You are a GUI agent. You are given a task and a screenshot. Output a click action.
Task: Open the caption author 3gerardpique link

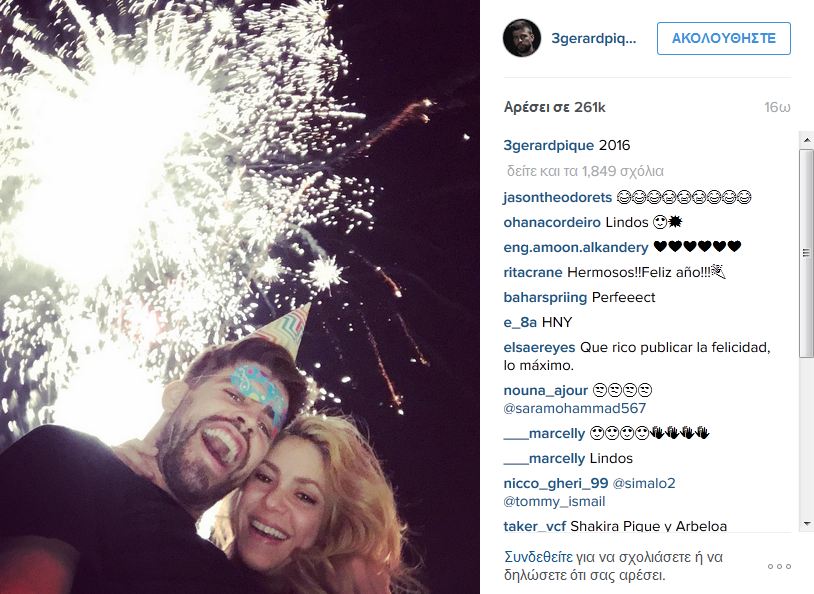[549, 145]
